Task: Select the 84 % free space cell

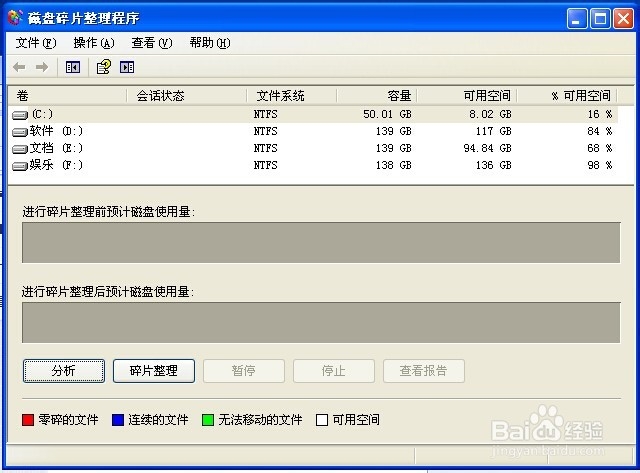Action: tap(600, 131)
